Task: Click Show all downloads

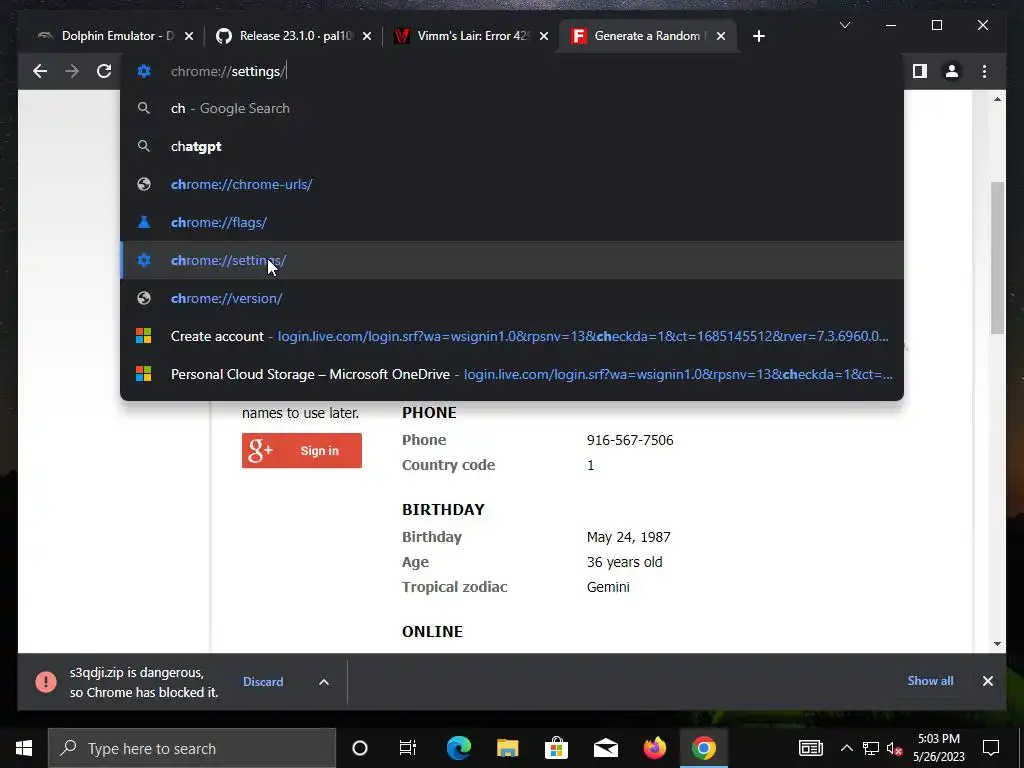Action: tap(930, 680)
